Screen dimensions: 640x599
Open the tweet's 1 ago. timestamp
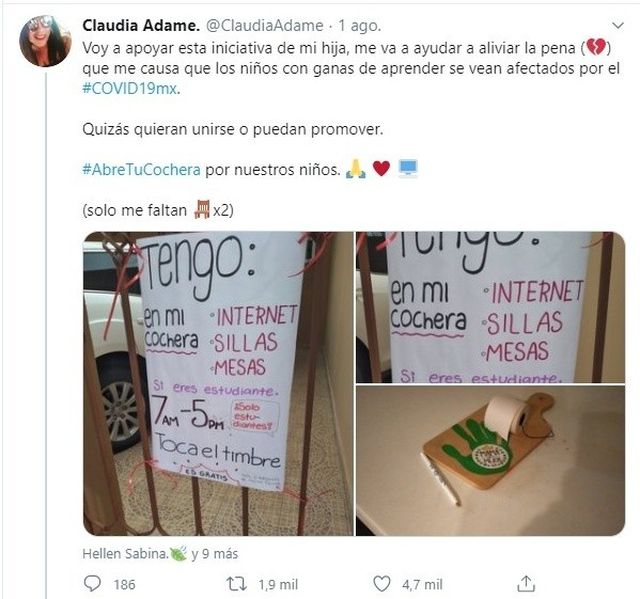coord(360,26)
